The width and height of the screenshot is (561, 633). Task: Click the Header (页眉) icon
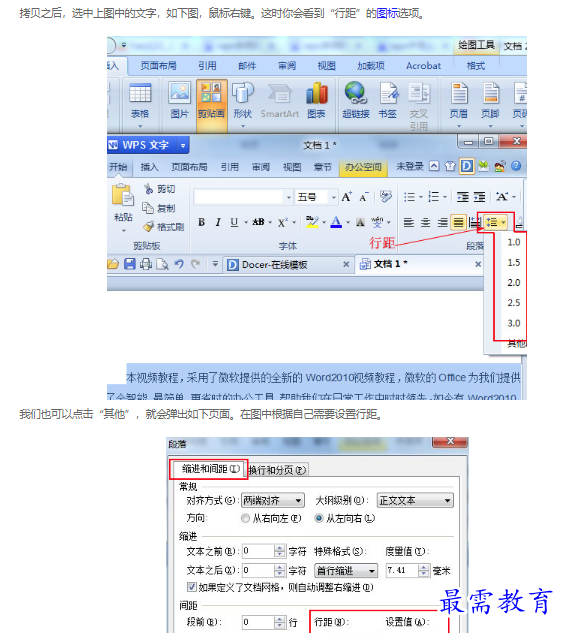coord(459,93)
